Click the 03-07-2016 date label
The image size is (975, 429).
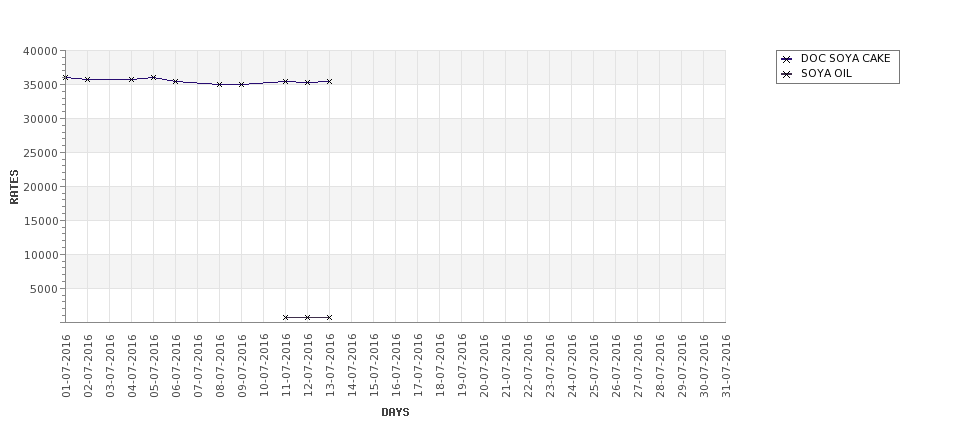pyautogui.click(x=110, y=366)
